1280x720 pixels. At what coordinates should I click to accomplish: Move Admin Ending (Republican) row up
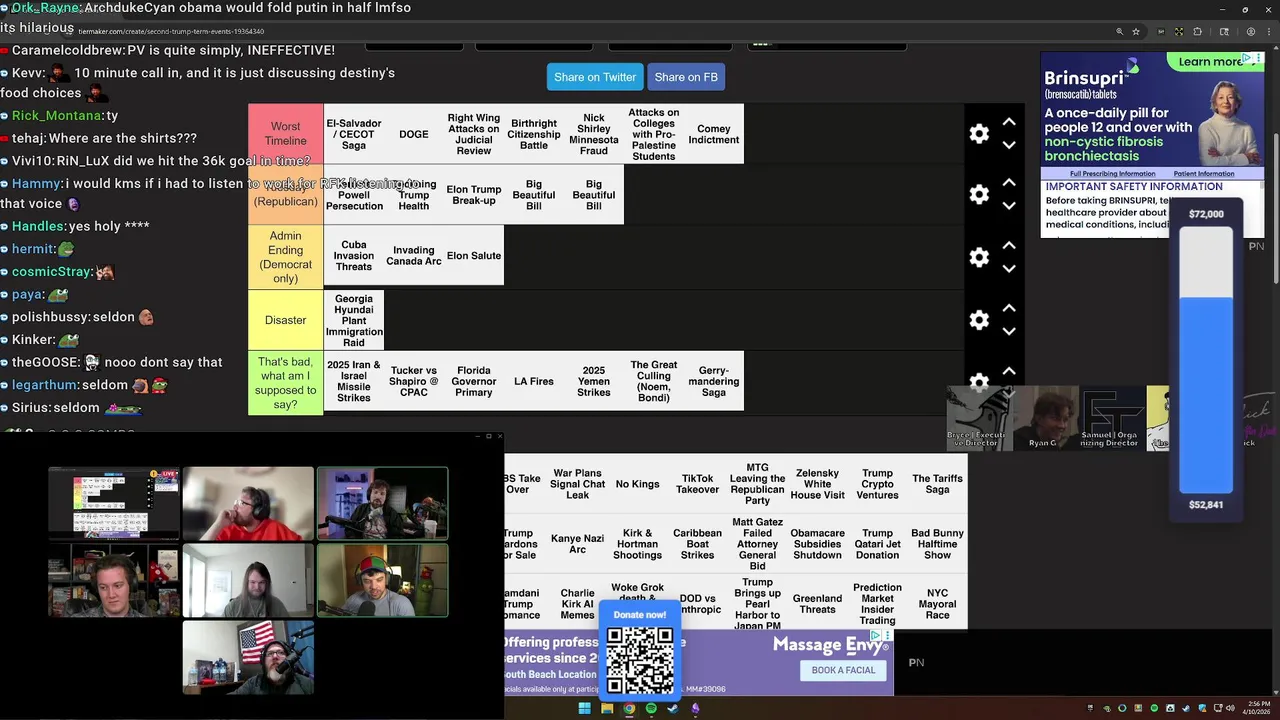point(1009,183)
